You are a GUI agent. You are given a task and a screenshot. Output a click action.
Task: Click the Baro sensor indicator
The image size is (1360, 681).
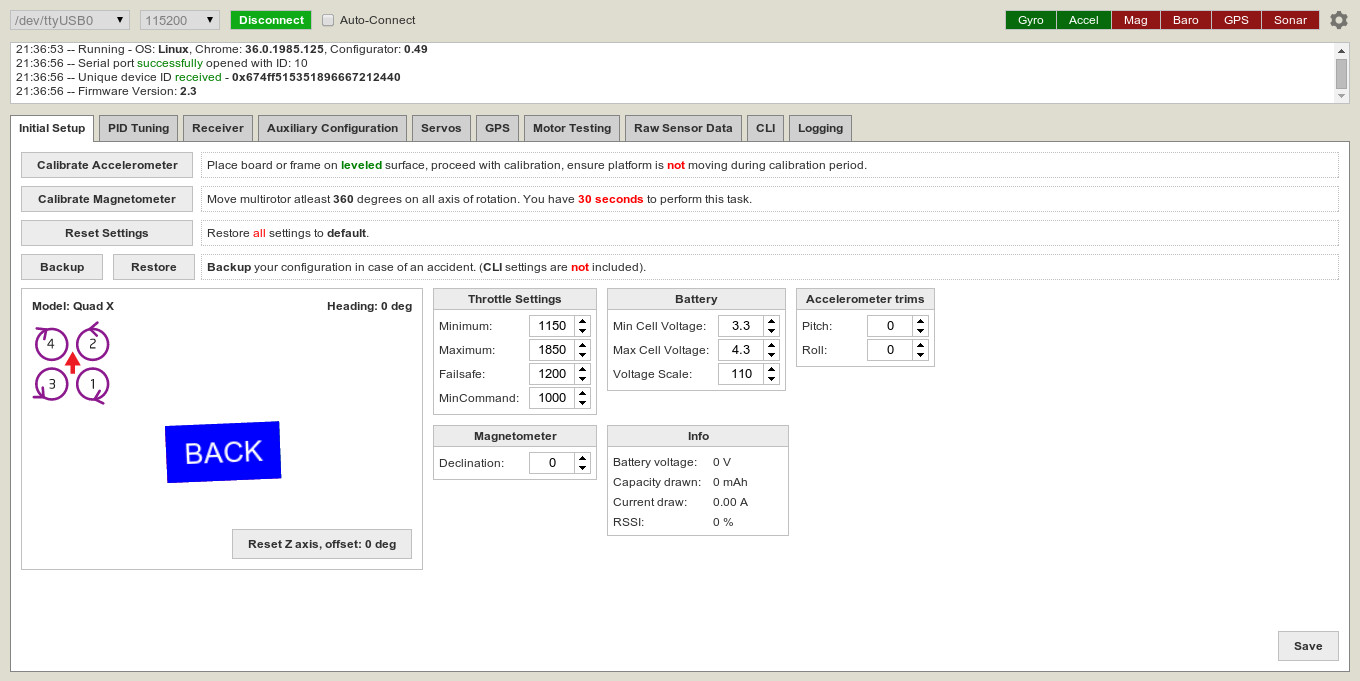click(x=1186, y=20)
